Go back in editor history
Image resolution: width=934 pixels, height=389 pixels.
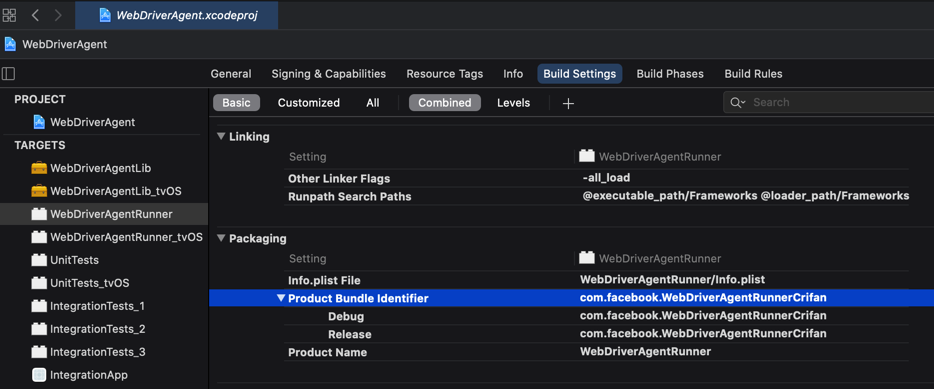pyautogui.click(x=35, y=15)
